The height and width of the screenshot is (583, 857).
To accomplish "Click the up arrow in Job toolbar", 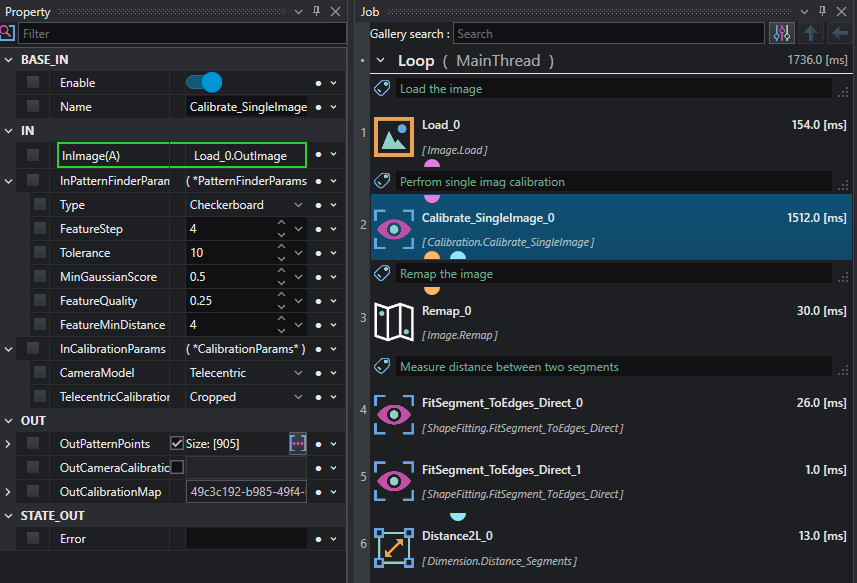I will [811, 33].
